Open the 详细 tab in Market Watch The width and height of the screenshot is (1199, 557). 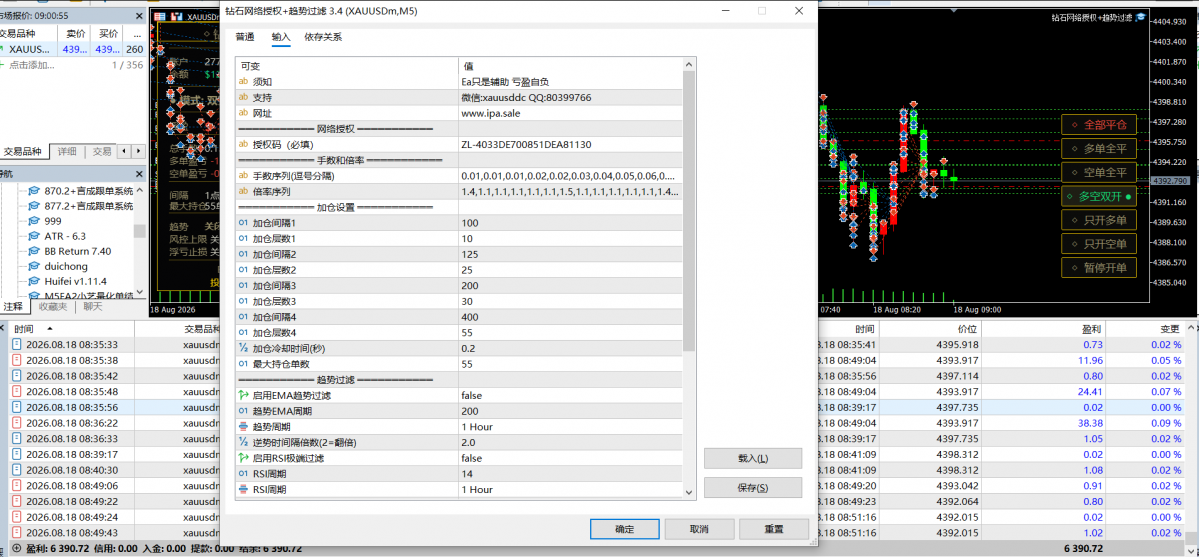click(67, 151)
